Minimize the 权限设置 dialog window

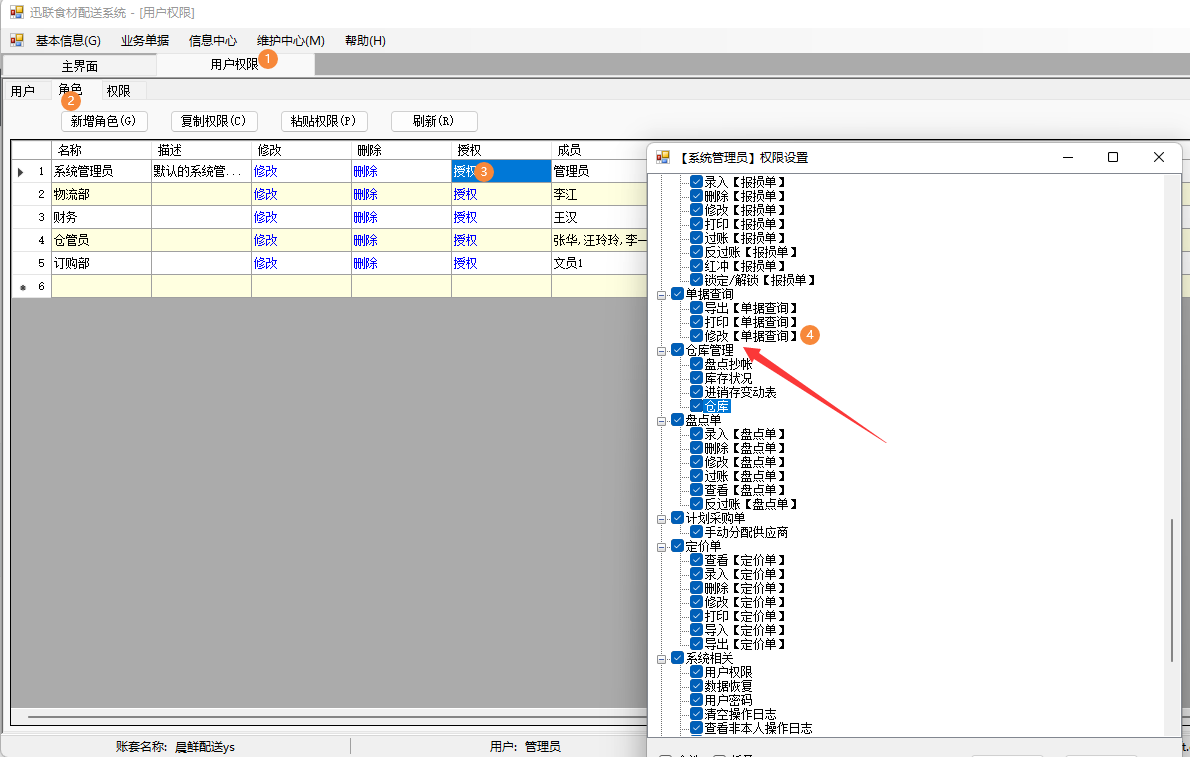pos(1068,157)
